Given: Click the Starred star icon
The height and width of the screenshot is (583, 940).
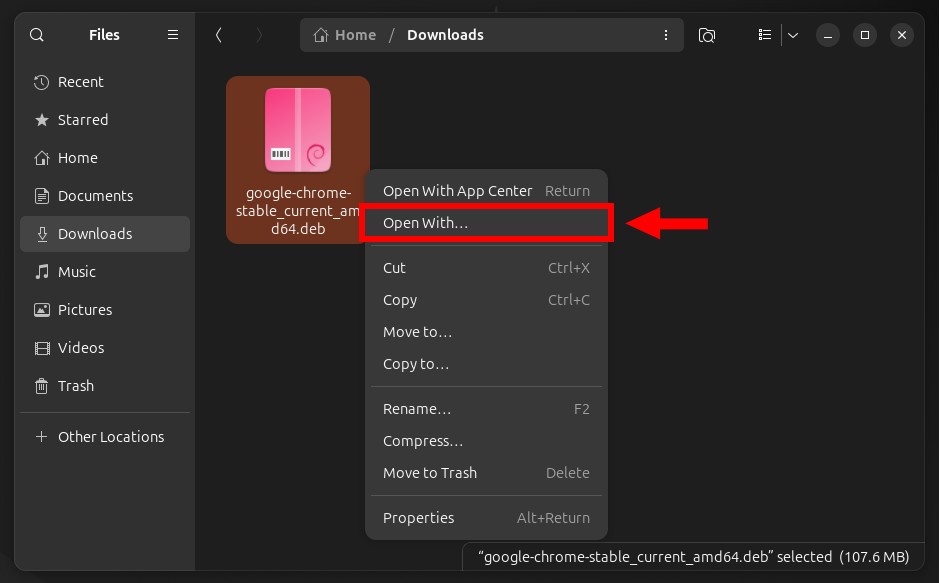Looking at the screenshot, I should pos(41,120).
